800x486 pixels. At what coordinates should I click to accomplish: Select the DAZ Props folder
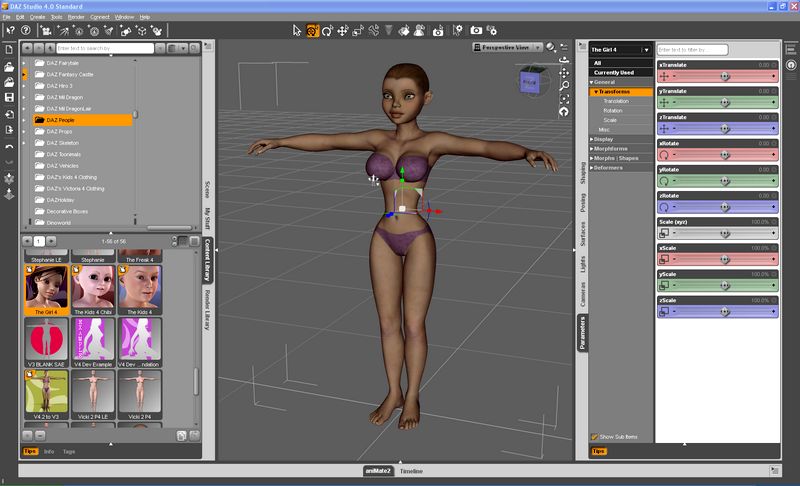click(59, 132)
